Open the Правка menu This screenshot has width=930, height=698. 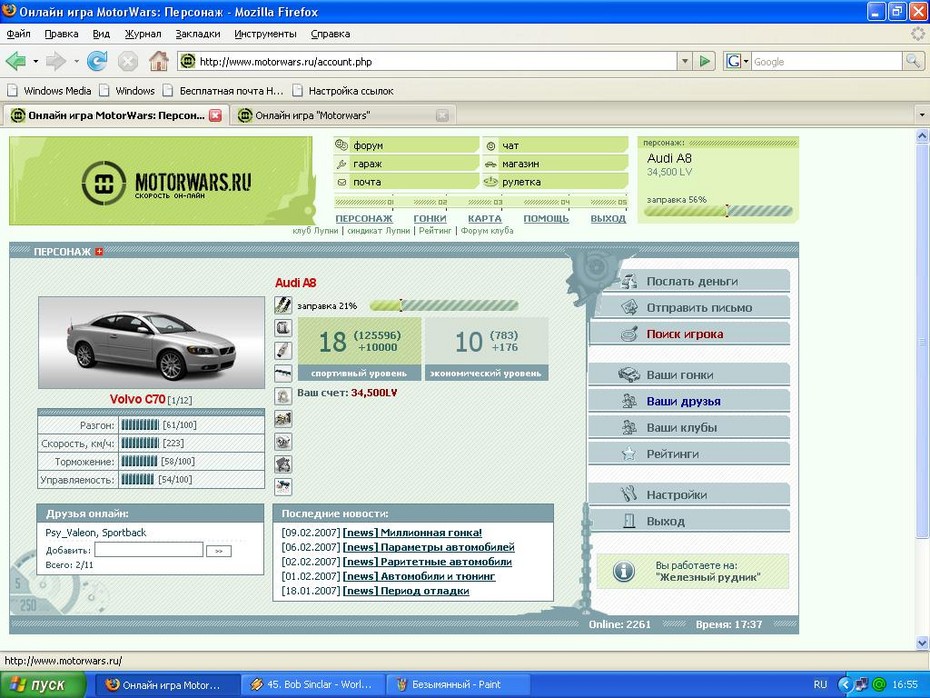point(61,34)
